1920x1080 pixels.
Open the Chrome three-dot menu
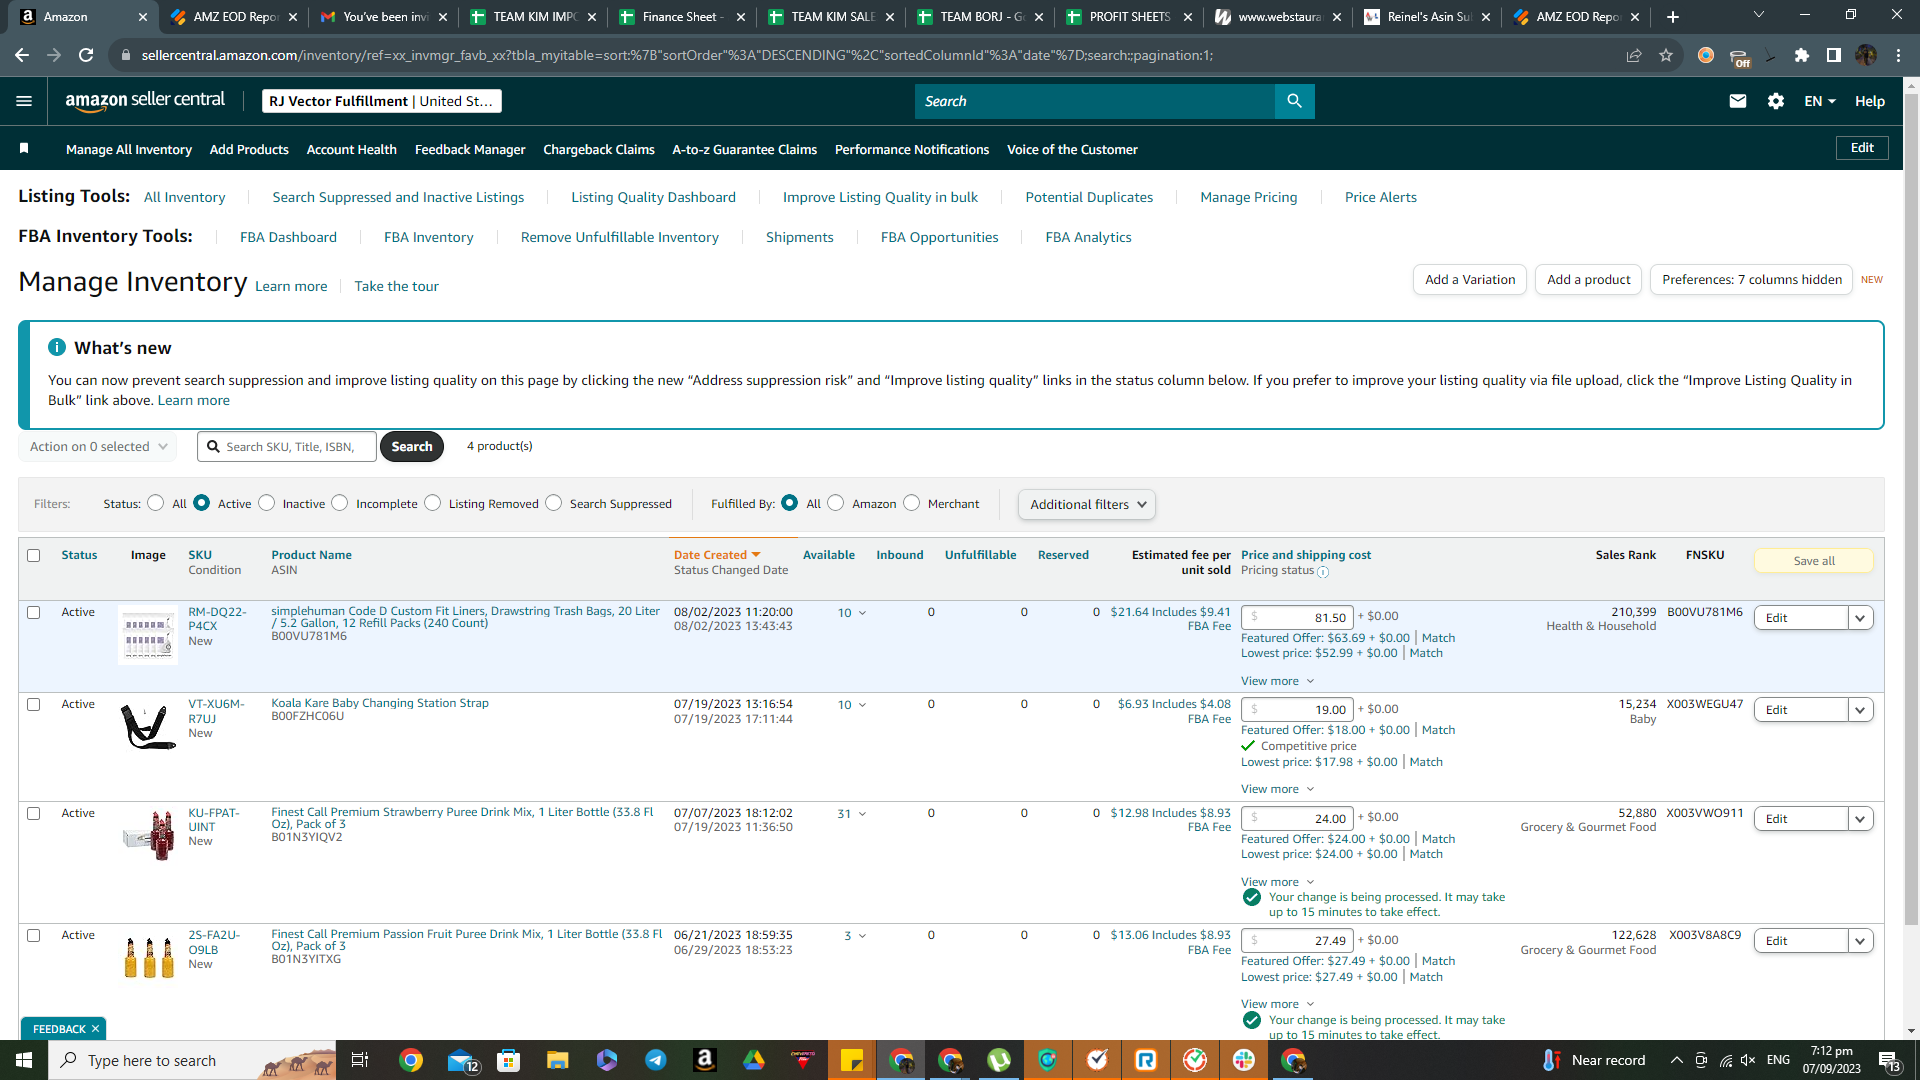[1898, 55]
